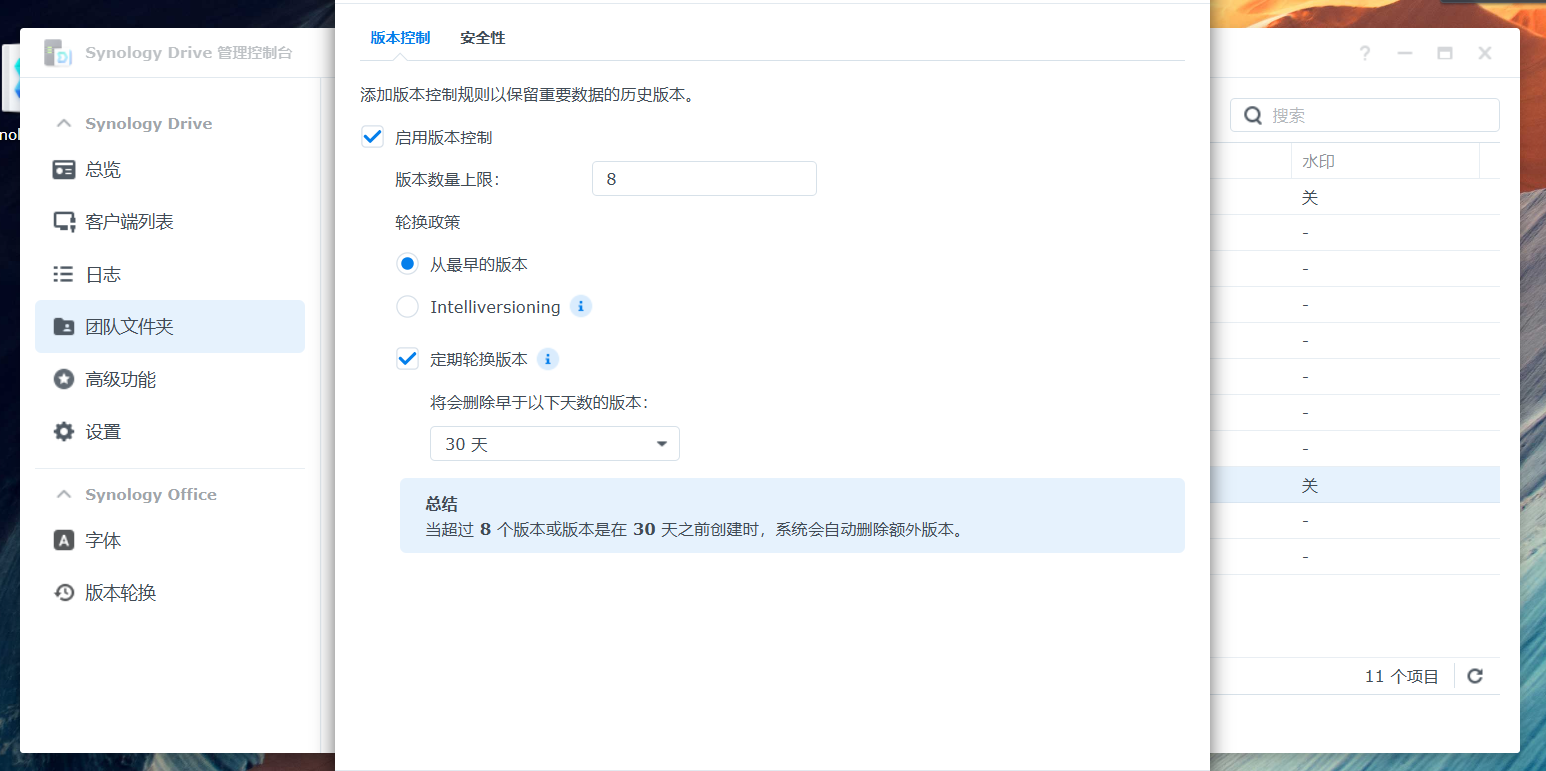The image size is (1546, 771).
Task: Select the Intelliversioning radio option
Action: click(x=407, y=307)
